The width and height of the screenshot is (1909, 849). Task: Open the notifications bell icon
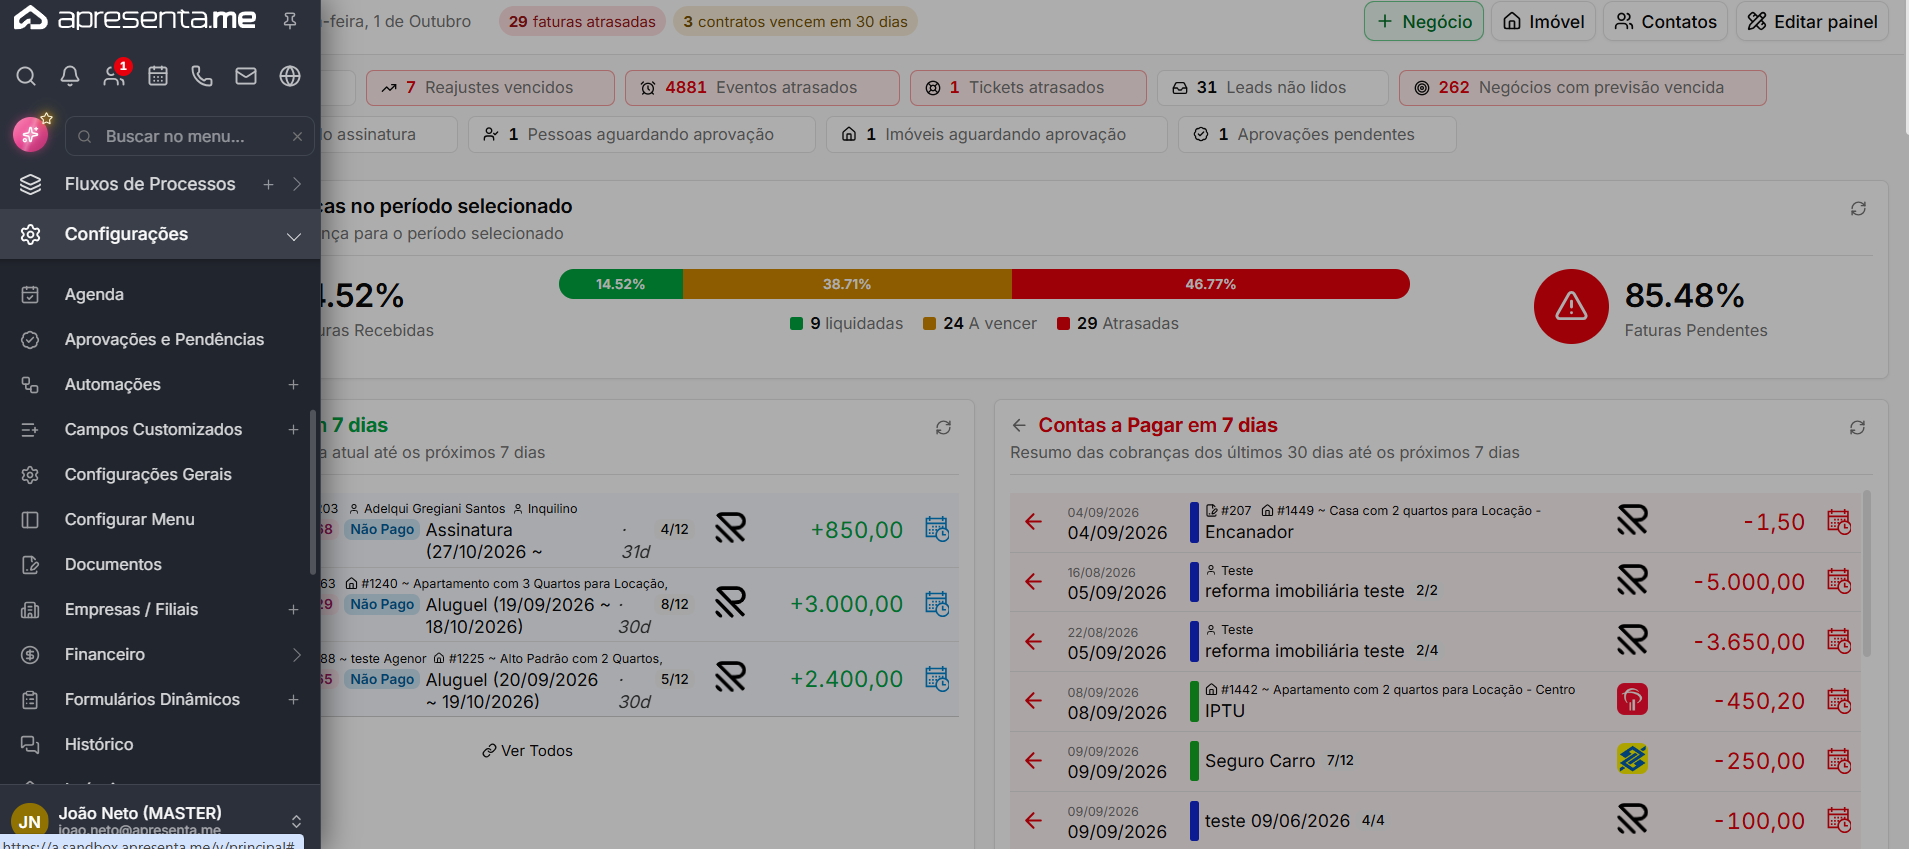(x=70, y=76)
